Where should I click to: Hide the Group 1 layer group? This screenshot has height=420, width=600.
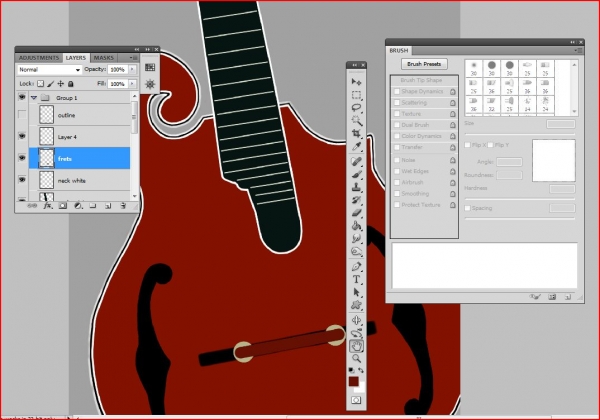[x=22, y=98]
